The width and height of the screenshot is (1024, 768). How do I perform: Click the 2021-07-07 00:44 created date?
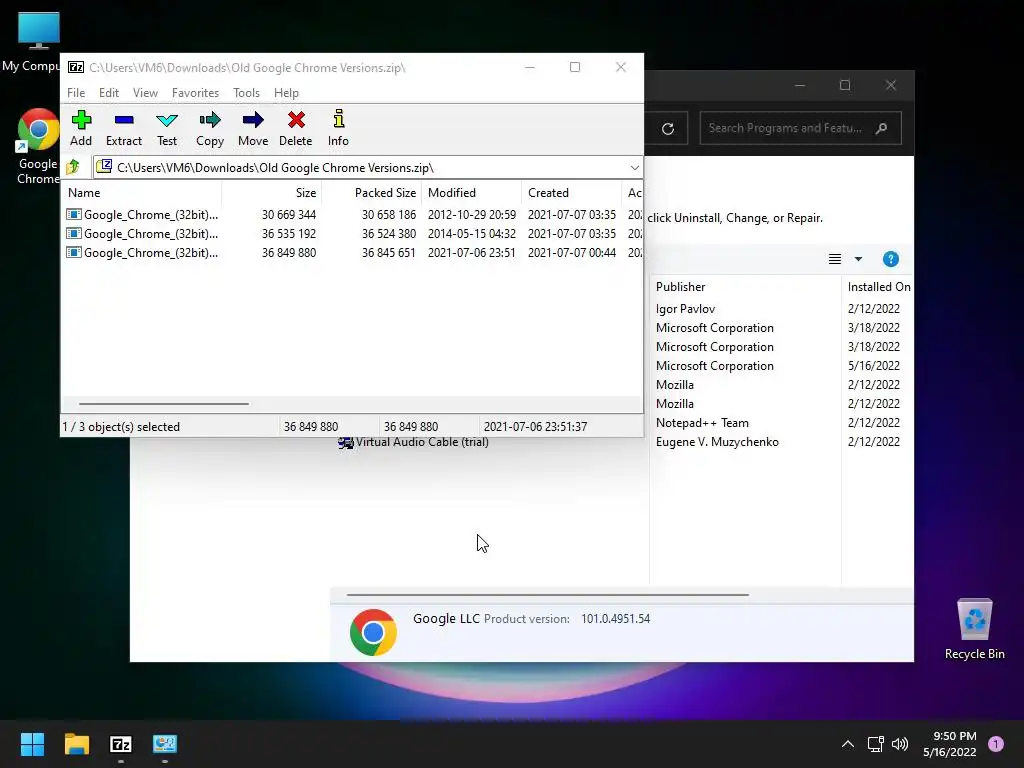571,253
